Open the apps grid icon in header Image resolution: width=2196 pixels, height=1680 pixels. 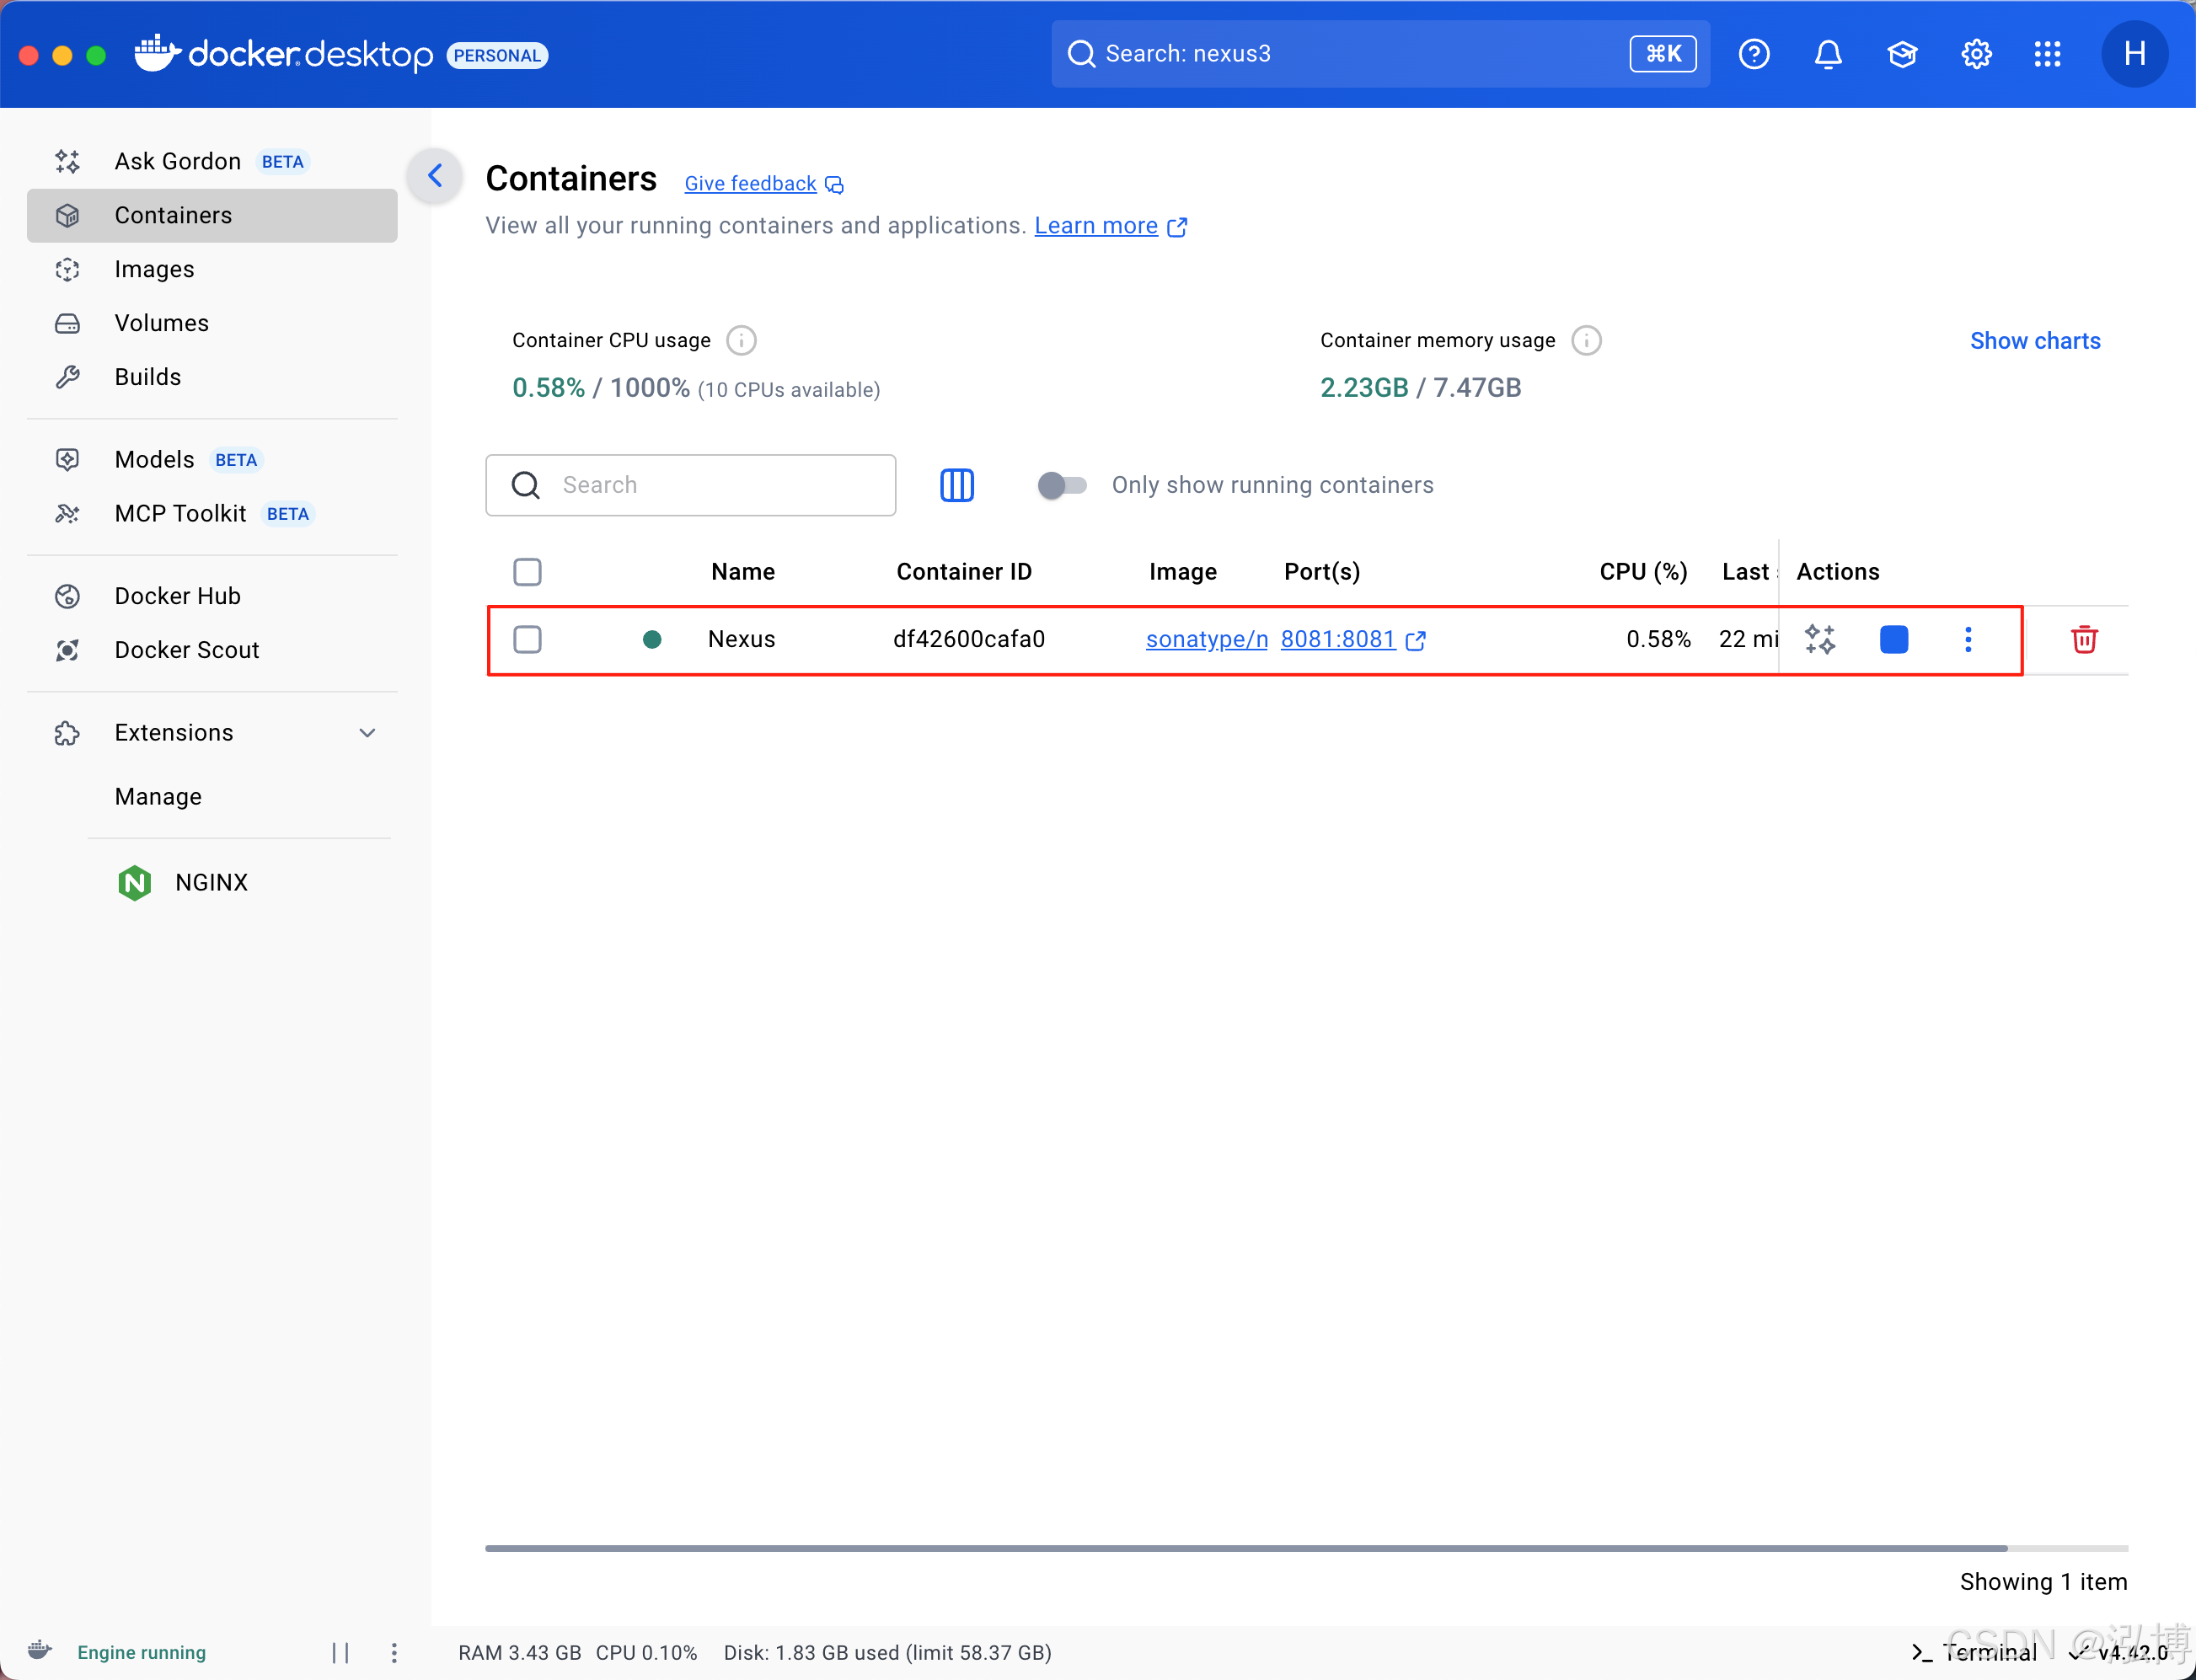(2047, 54)
